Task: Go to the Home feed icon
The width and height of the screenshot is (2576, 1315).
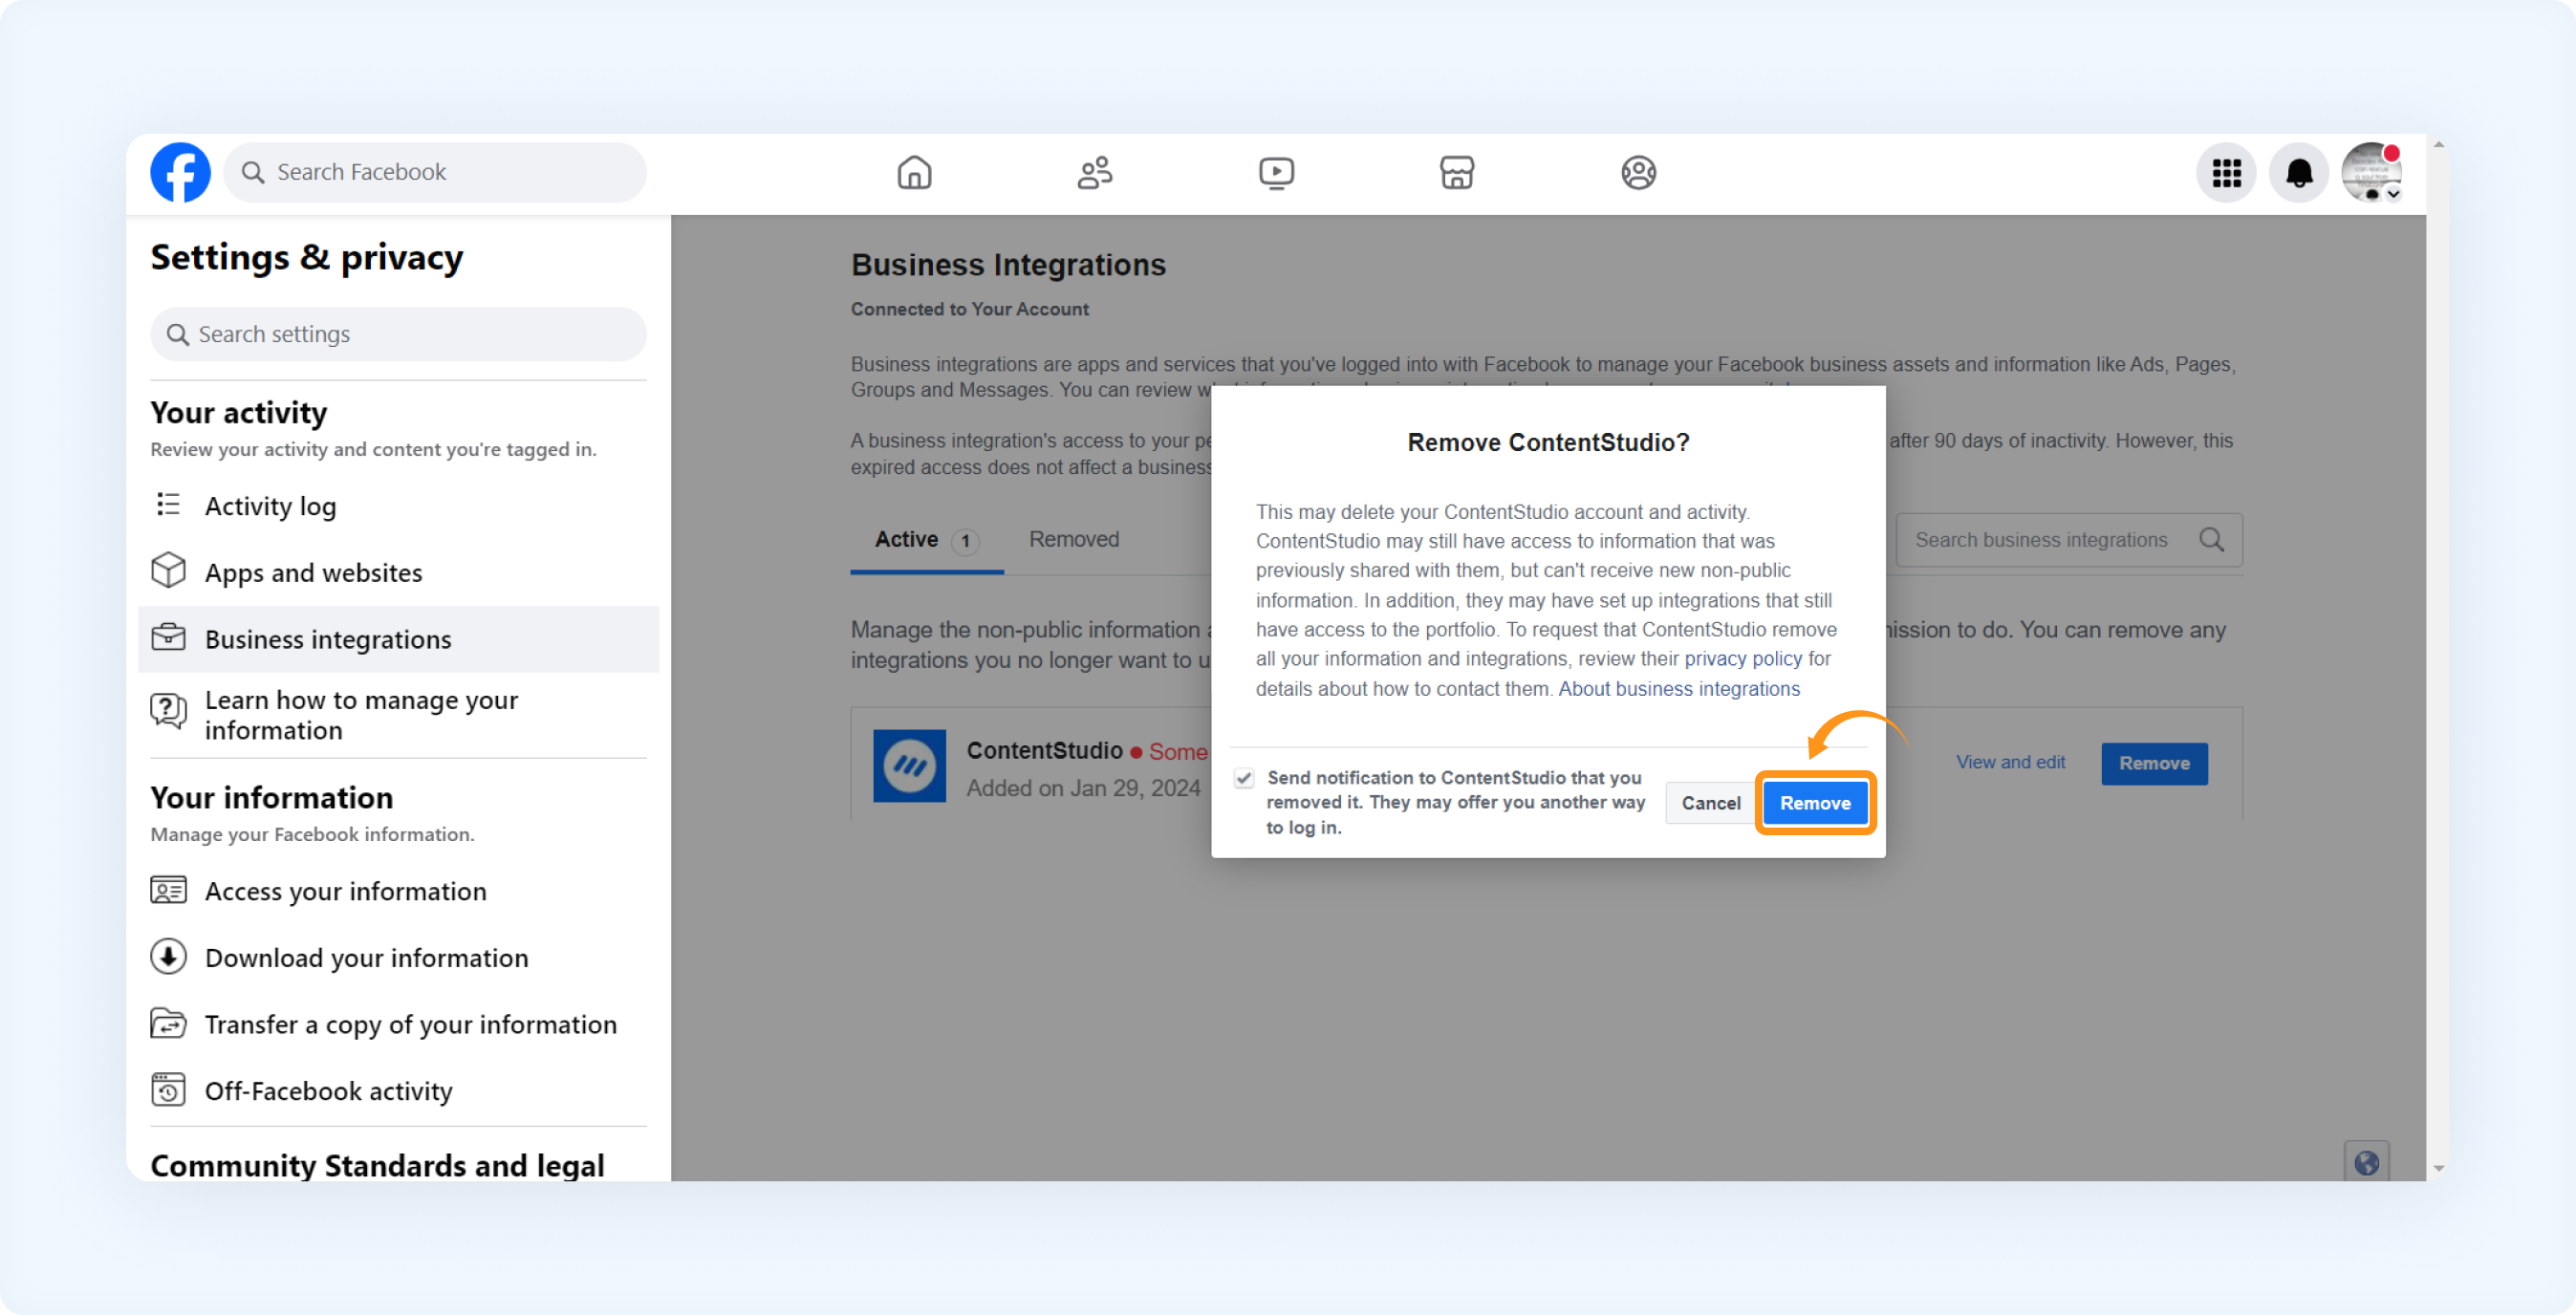Action: pyautogui.click(x=914, y=173)
